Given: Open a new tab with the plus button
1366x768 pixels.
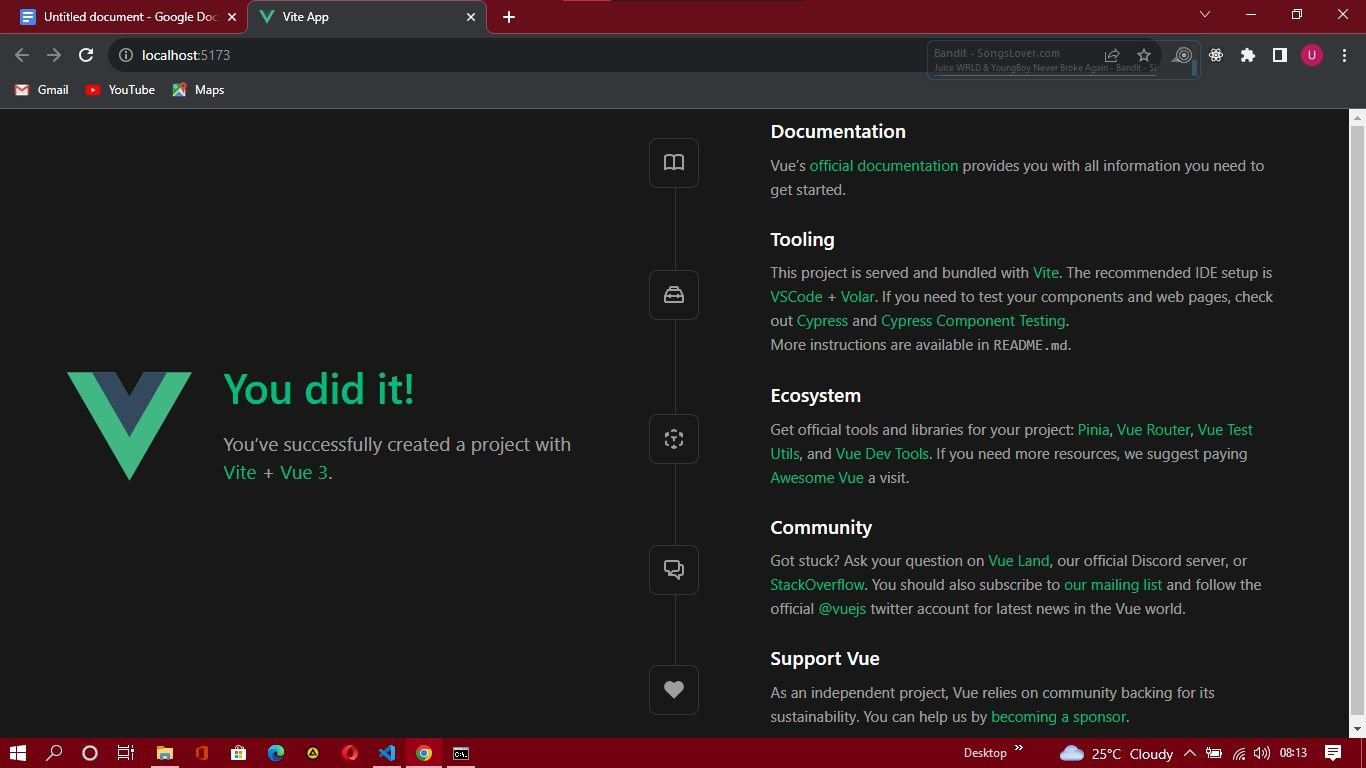Looking at the screenshot, I should tap(509, 17).
